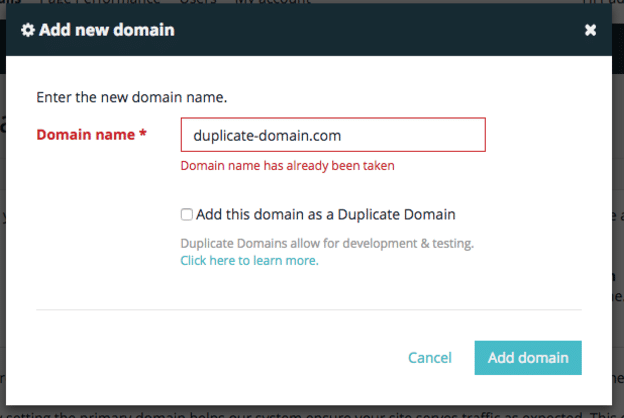The width and height of the screenshot is (624, 418).
Task: Click the 'Add new domain' title text
Action: tap(106, 30)
